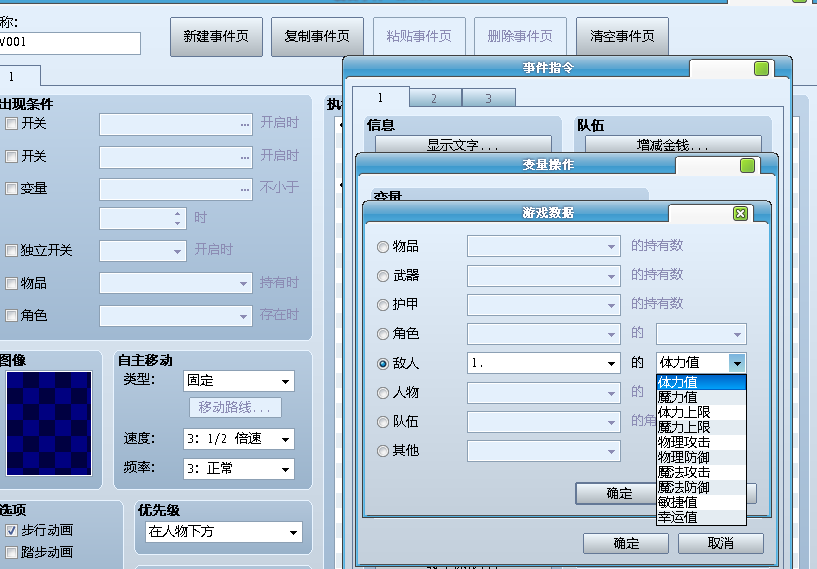
Task: Choose 魔法攻击 from the list
Action: tap(701, 473)
